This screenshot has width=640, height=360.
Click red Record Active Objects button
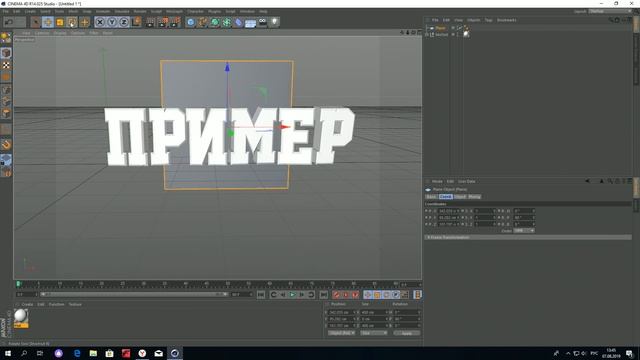click(x=336, y=294)
